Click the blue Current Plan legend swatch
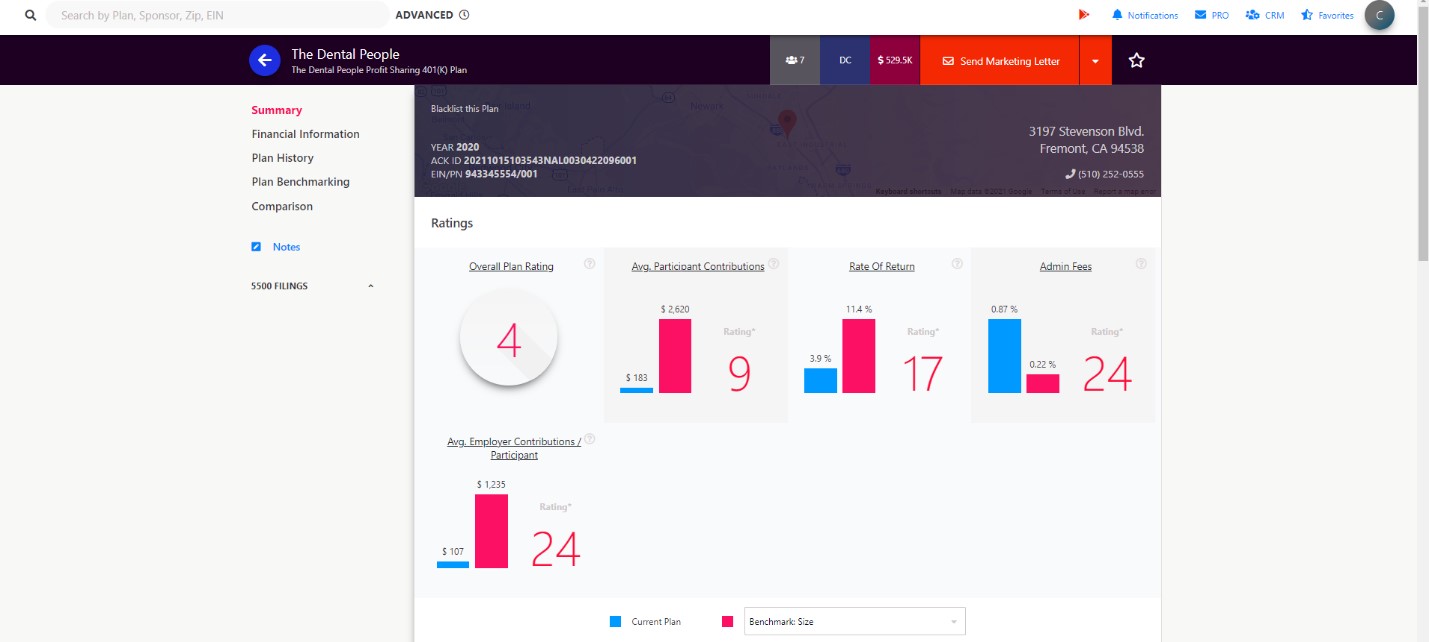 pos(615,622)
